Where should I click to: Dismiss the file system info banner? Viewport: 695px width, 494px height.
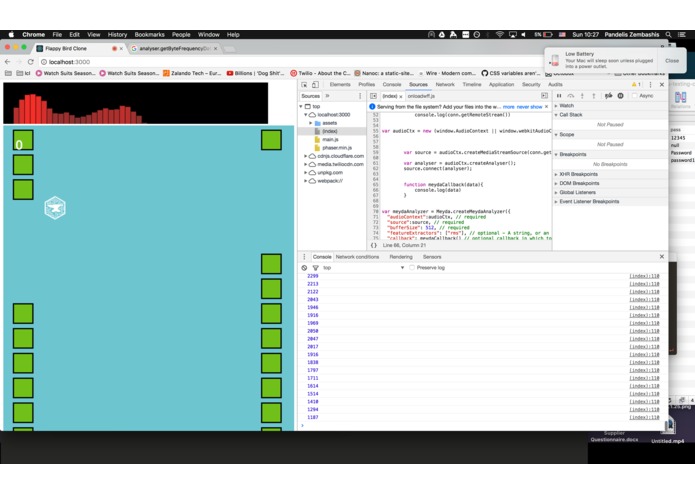547,107
